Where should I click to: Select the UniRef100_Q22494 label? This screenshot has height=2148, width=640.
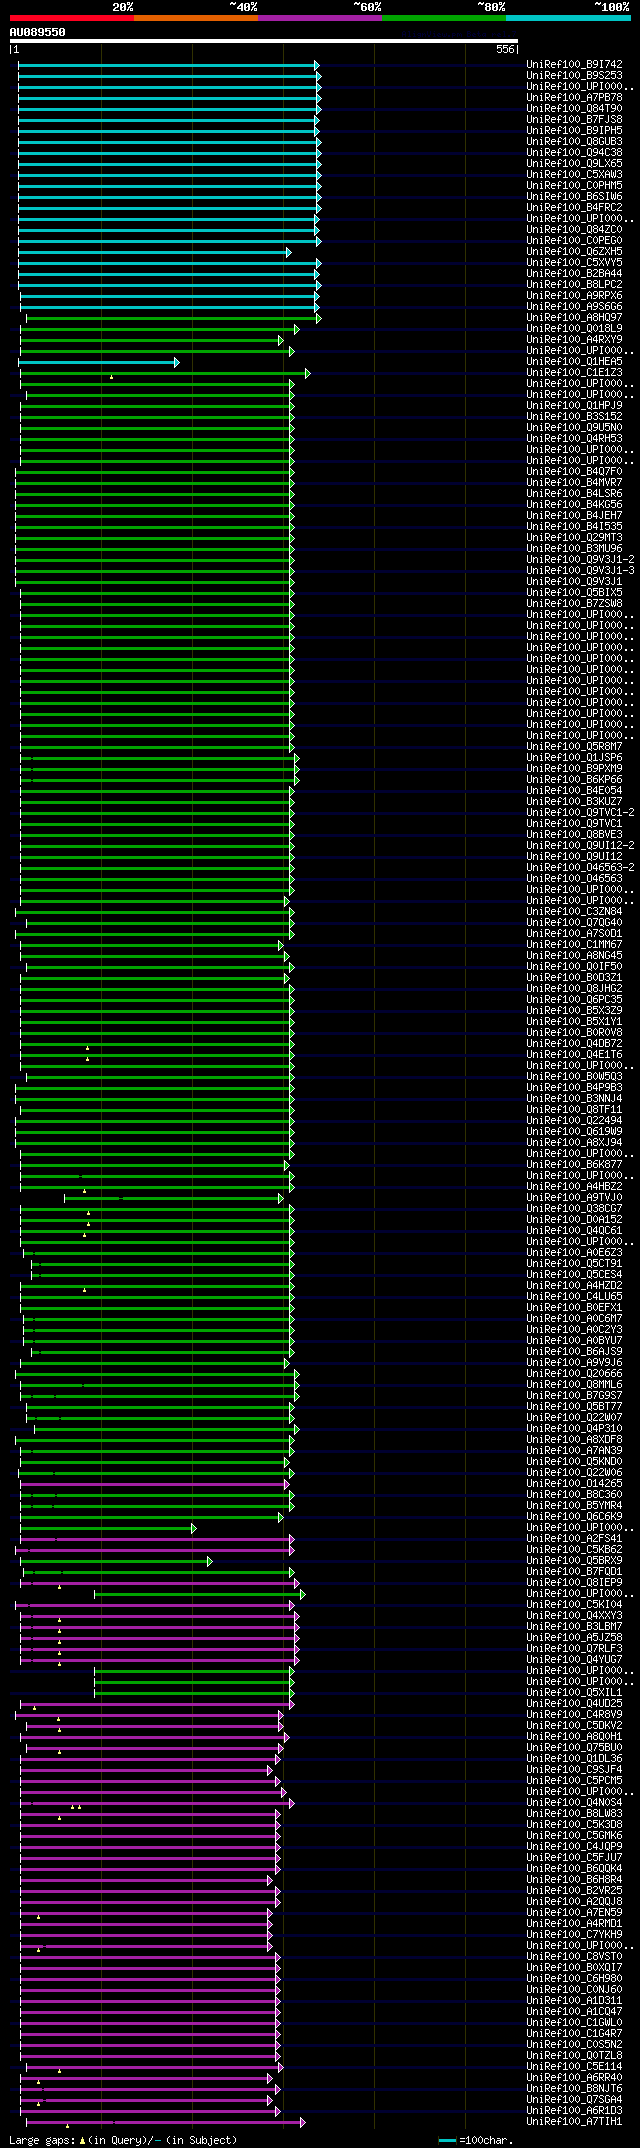(x=574, y=1120)
